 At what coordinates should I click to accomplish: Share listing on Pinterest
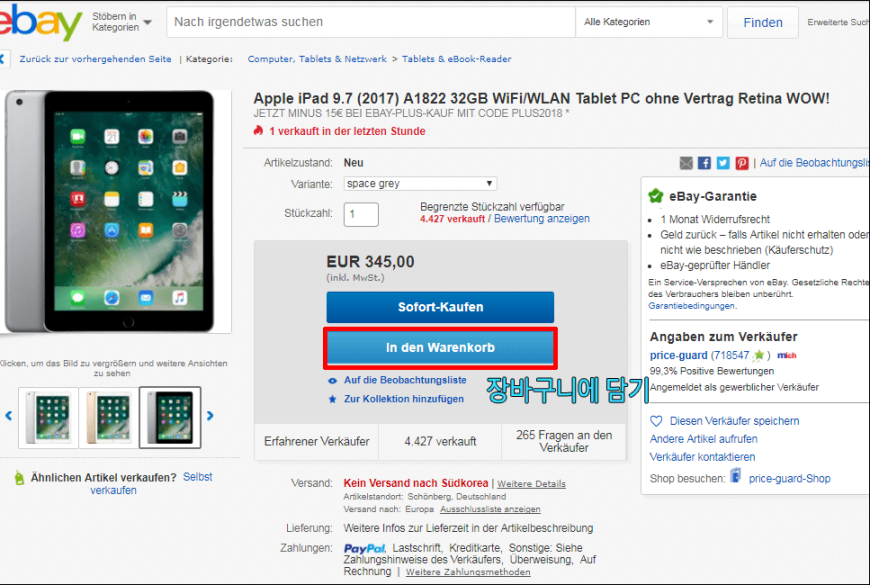[x=742, y=163]
